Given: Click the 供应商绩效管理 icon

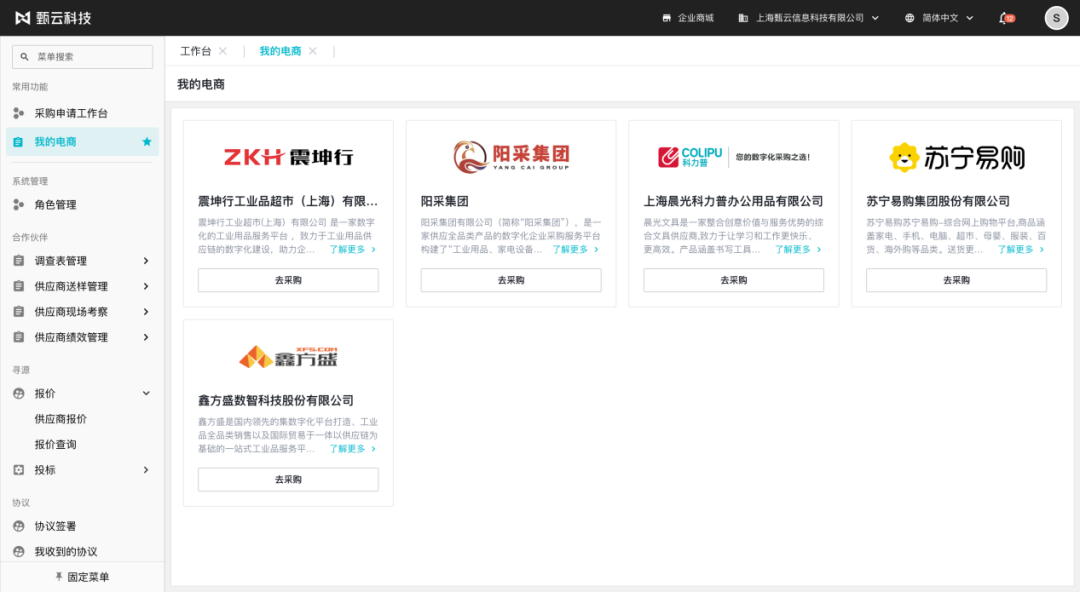Looking at the screenshot, I should [x=19, y=337].
